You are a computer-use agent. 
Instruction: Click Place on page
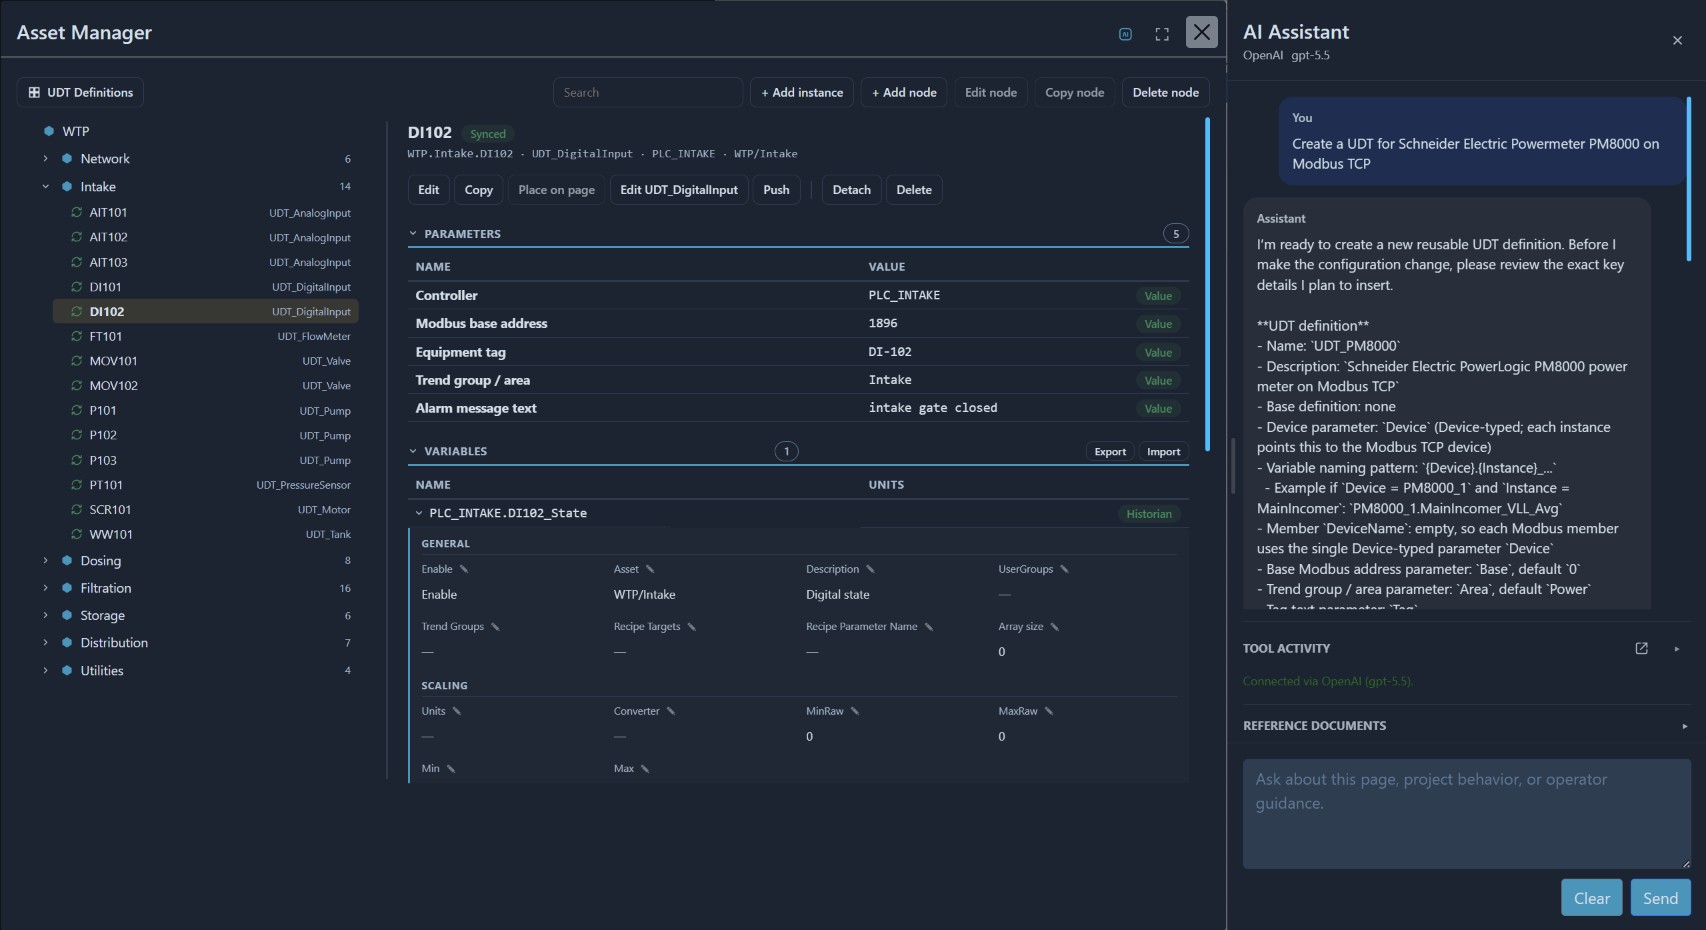(x=556, y=190)
